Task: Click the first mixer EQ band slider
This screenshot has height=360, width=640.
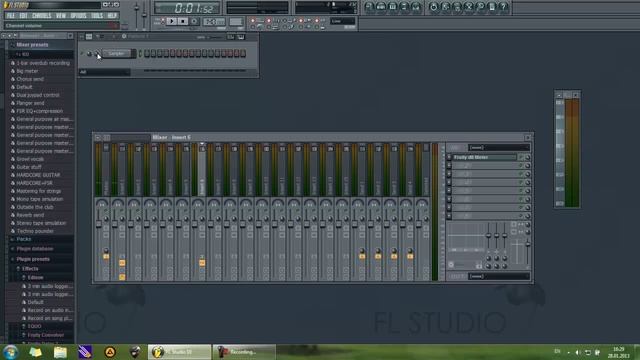Action: (488, 236)
